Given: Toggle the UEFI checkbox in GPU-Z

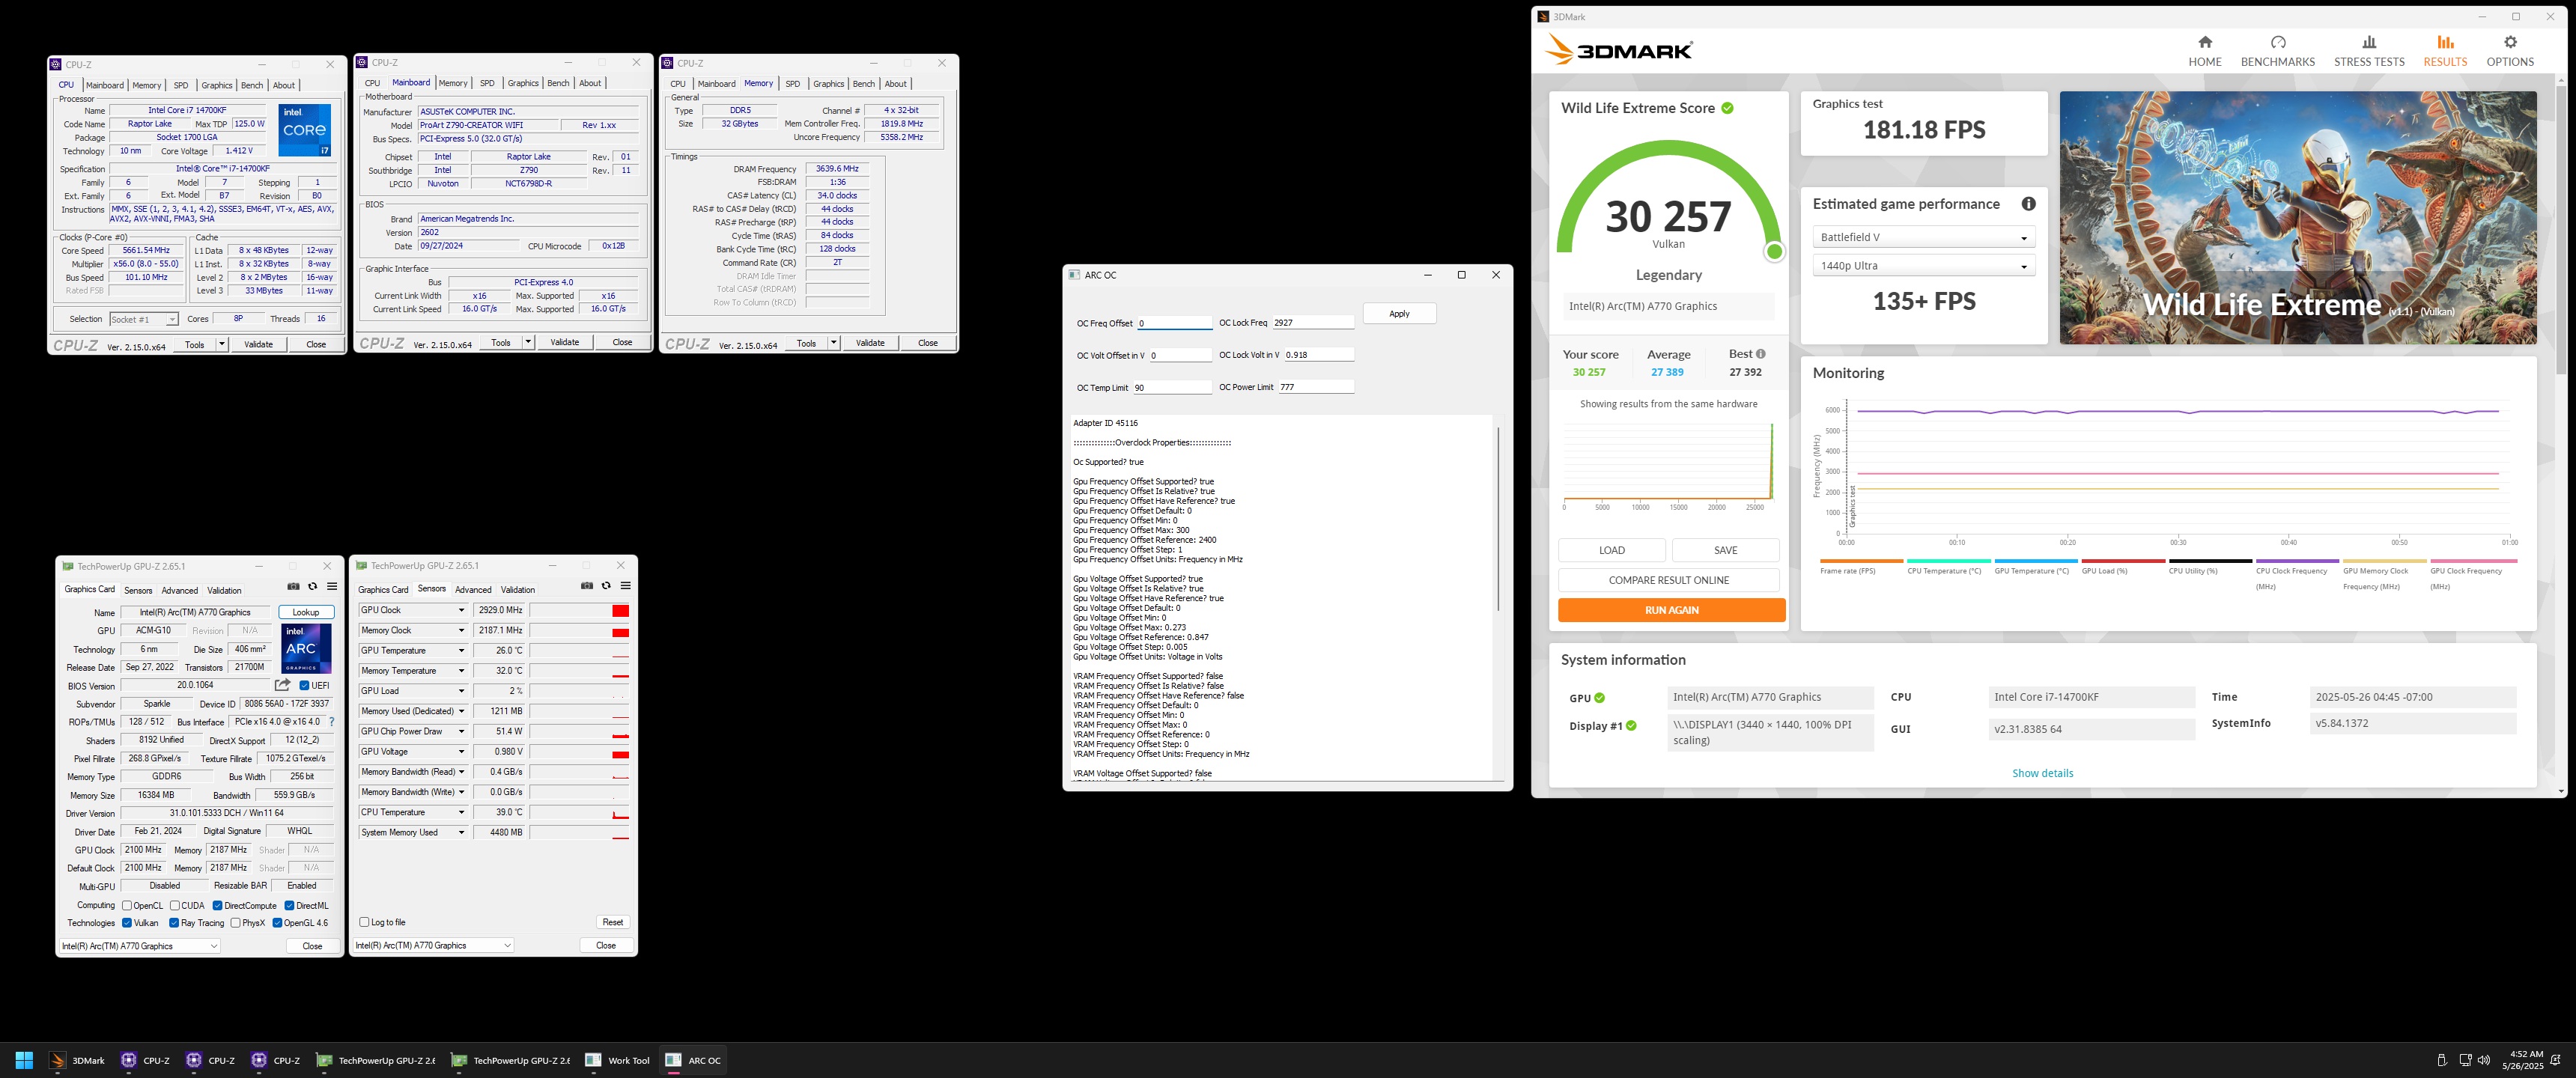Looking at the screenshot, I should point(304,686).
